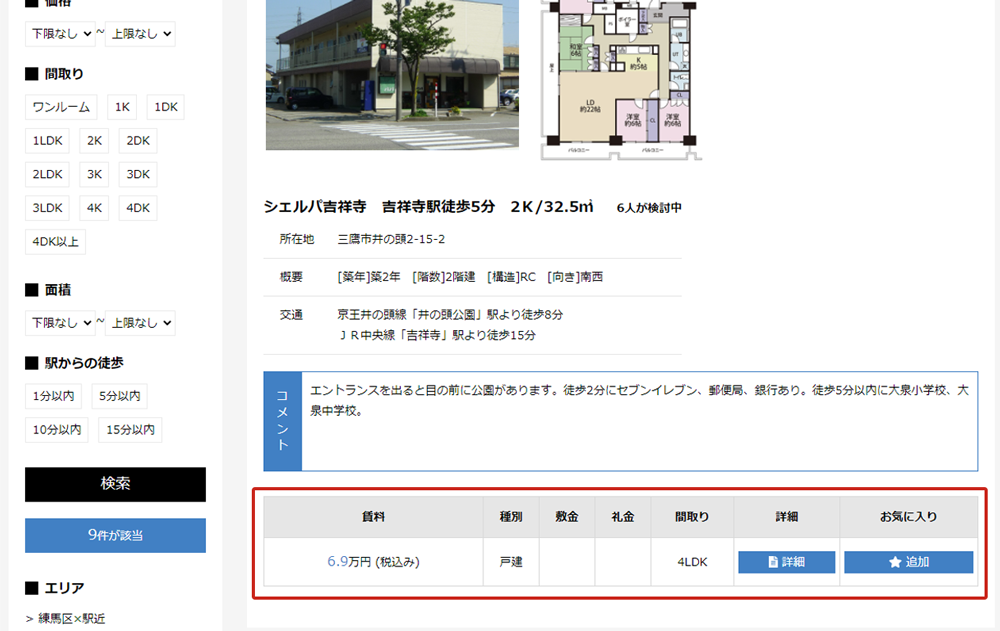Click the blue 9件が該当 button
1000x631 pixels.
click(115, 535)
